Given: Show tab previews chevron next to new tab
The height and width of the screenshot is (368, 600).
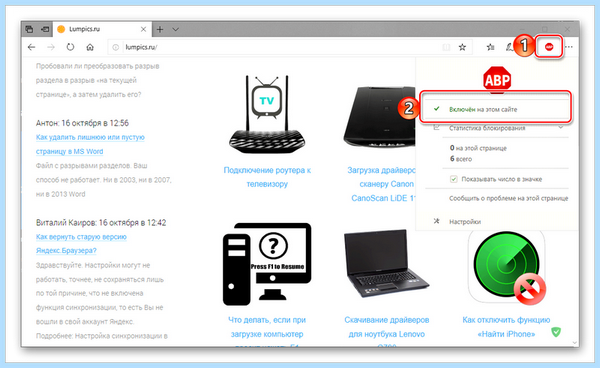Looking at the screenshot, I should click(x=175, y=29).
